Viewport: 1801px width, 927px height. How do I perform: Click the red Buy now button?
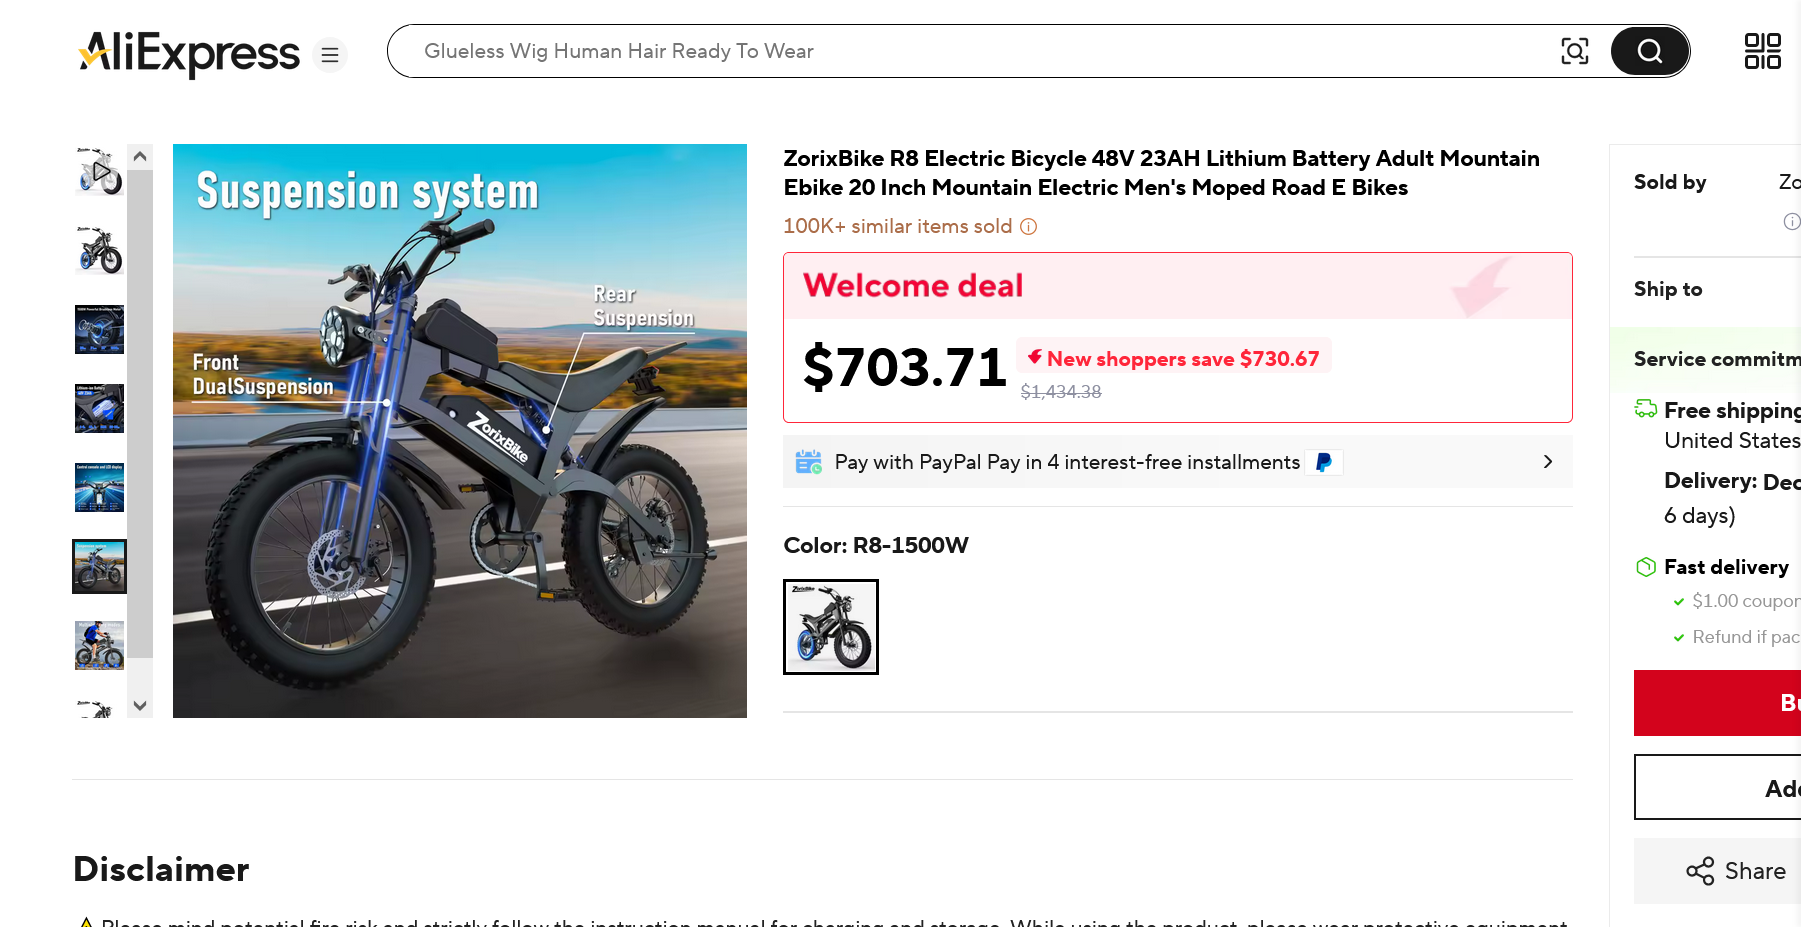coord(1718,703)
